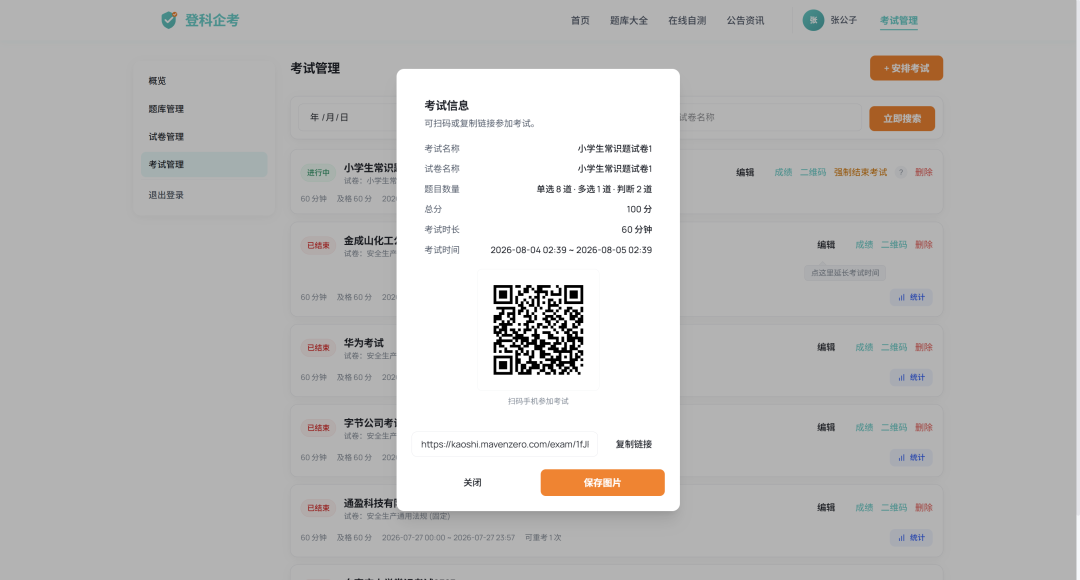The height and width of the screenshot is (580, 1080).
Task: Click 成绩 for the 通盈科技 exam row
Action: tap(864, 508)
